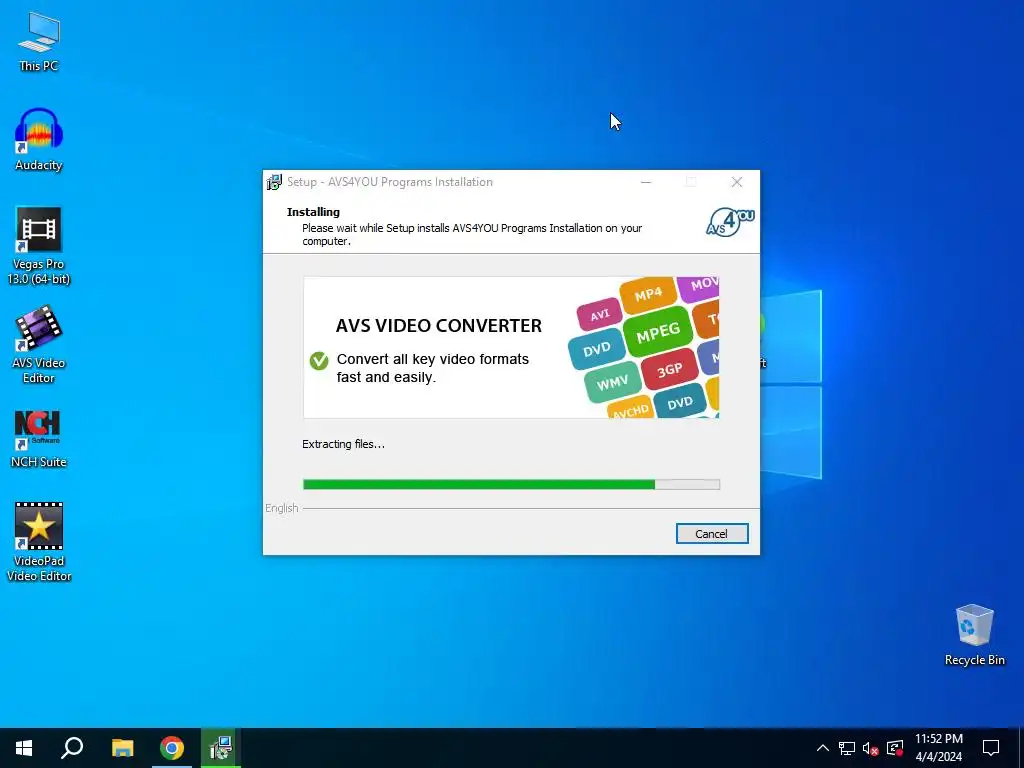Click the "Installing" heading text
Viewport: 1024px width, 768px height.
coord(313,212)
